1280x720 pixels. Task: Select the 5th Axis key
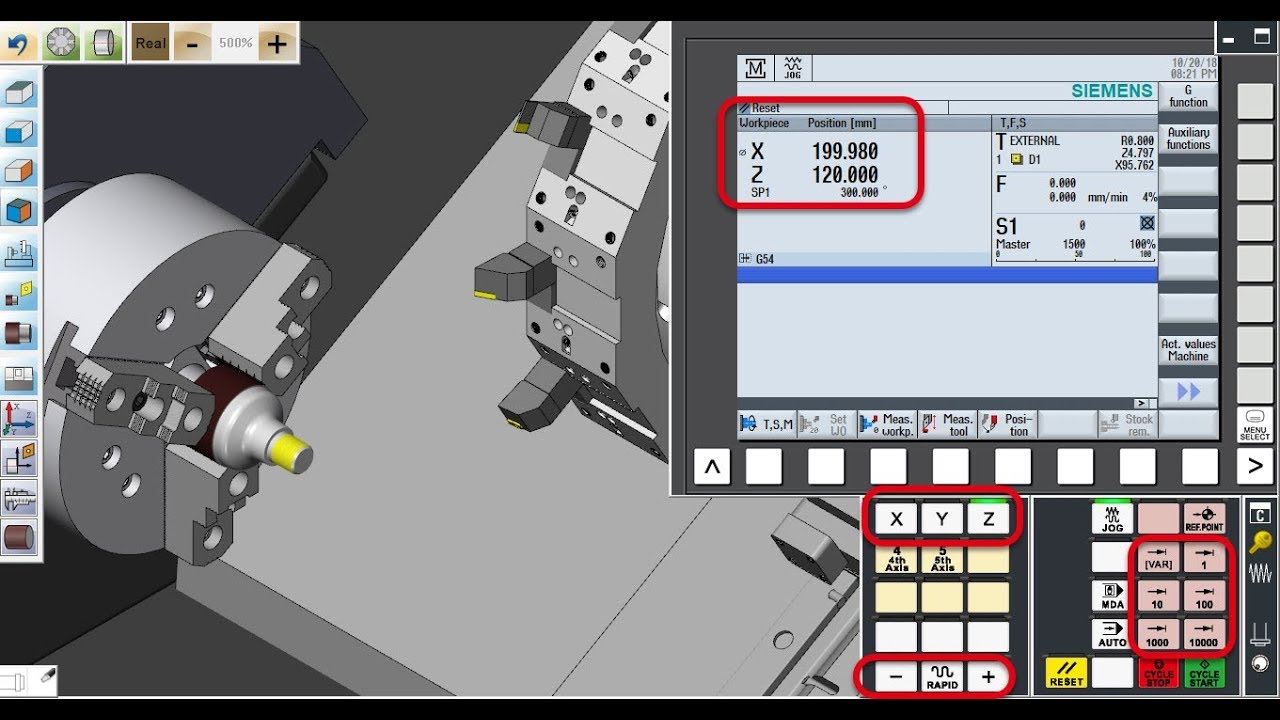942,559
